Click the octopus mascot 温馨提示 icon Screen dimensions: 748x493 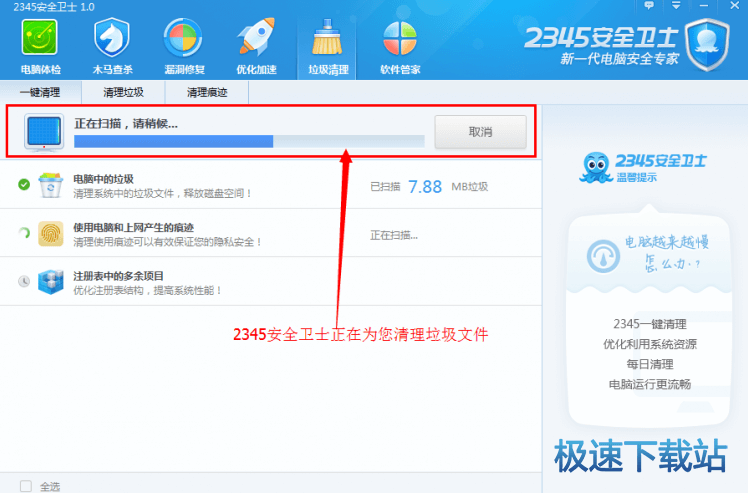[x=595, y=168]
